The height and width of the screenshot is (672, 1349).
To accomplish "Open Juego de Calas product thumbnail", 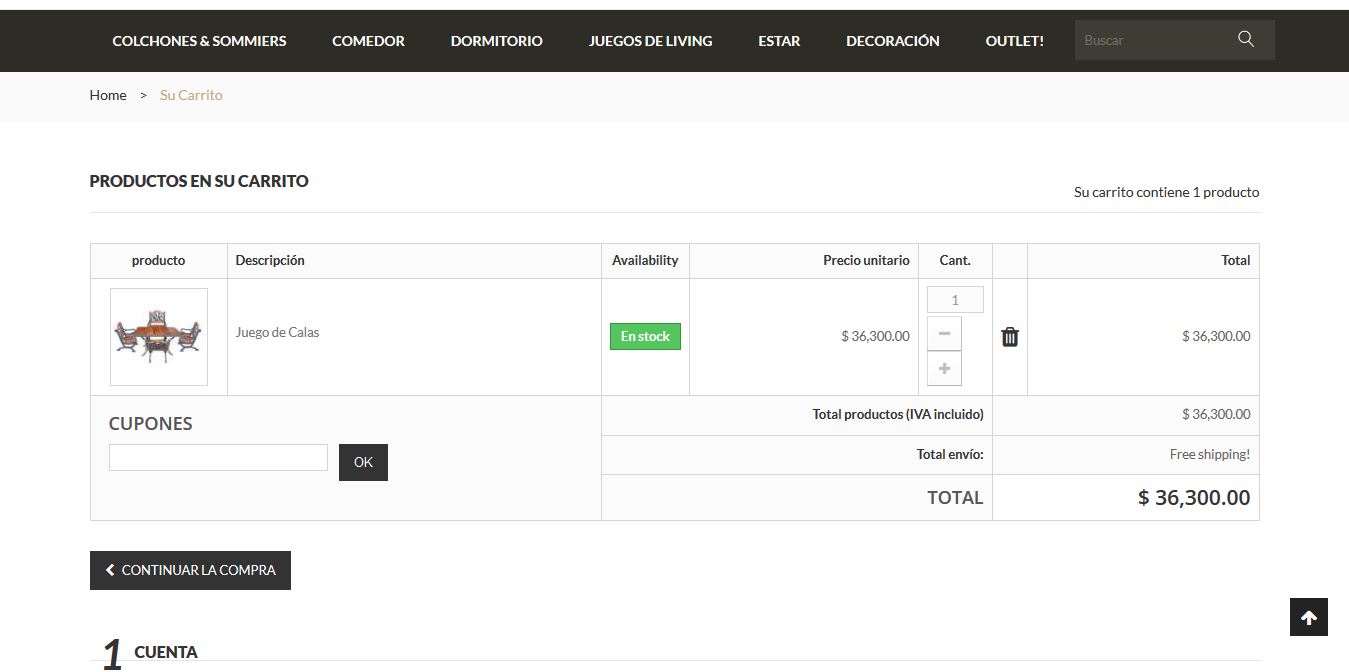I will click(x=159, y=337).
